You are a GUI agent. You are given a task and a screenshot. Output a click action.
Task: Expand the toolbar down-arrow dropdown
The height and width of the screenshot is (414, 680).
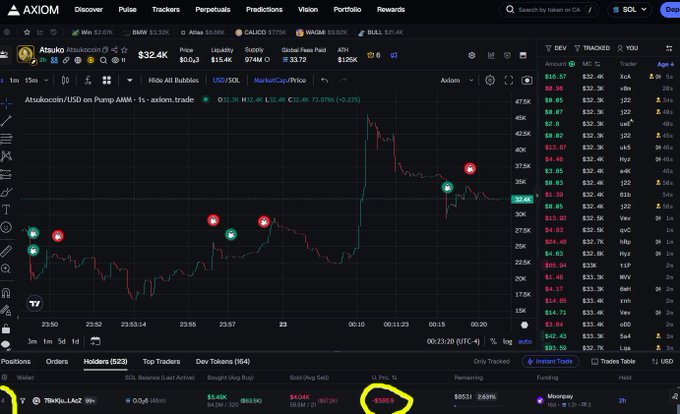click(130, 80)
